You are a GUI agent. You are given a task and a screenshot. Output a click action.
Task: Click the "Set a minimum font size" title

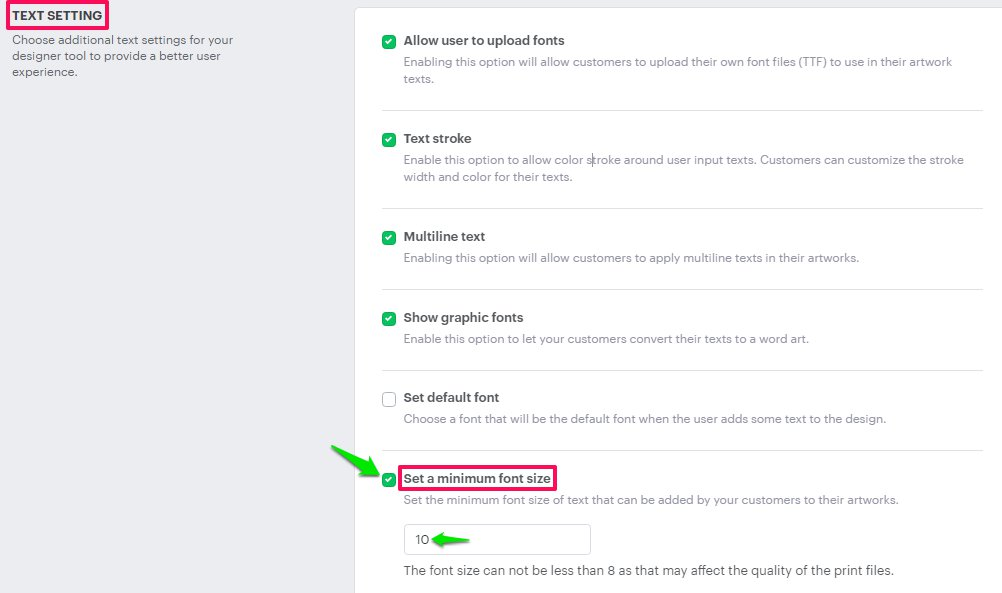pyautogui.click(x=476, y=478)
